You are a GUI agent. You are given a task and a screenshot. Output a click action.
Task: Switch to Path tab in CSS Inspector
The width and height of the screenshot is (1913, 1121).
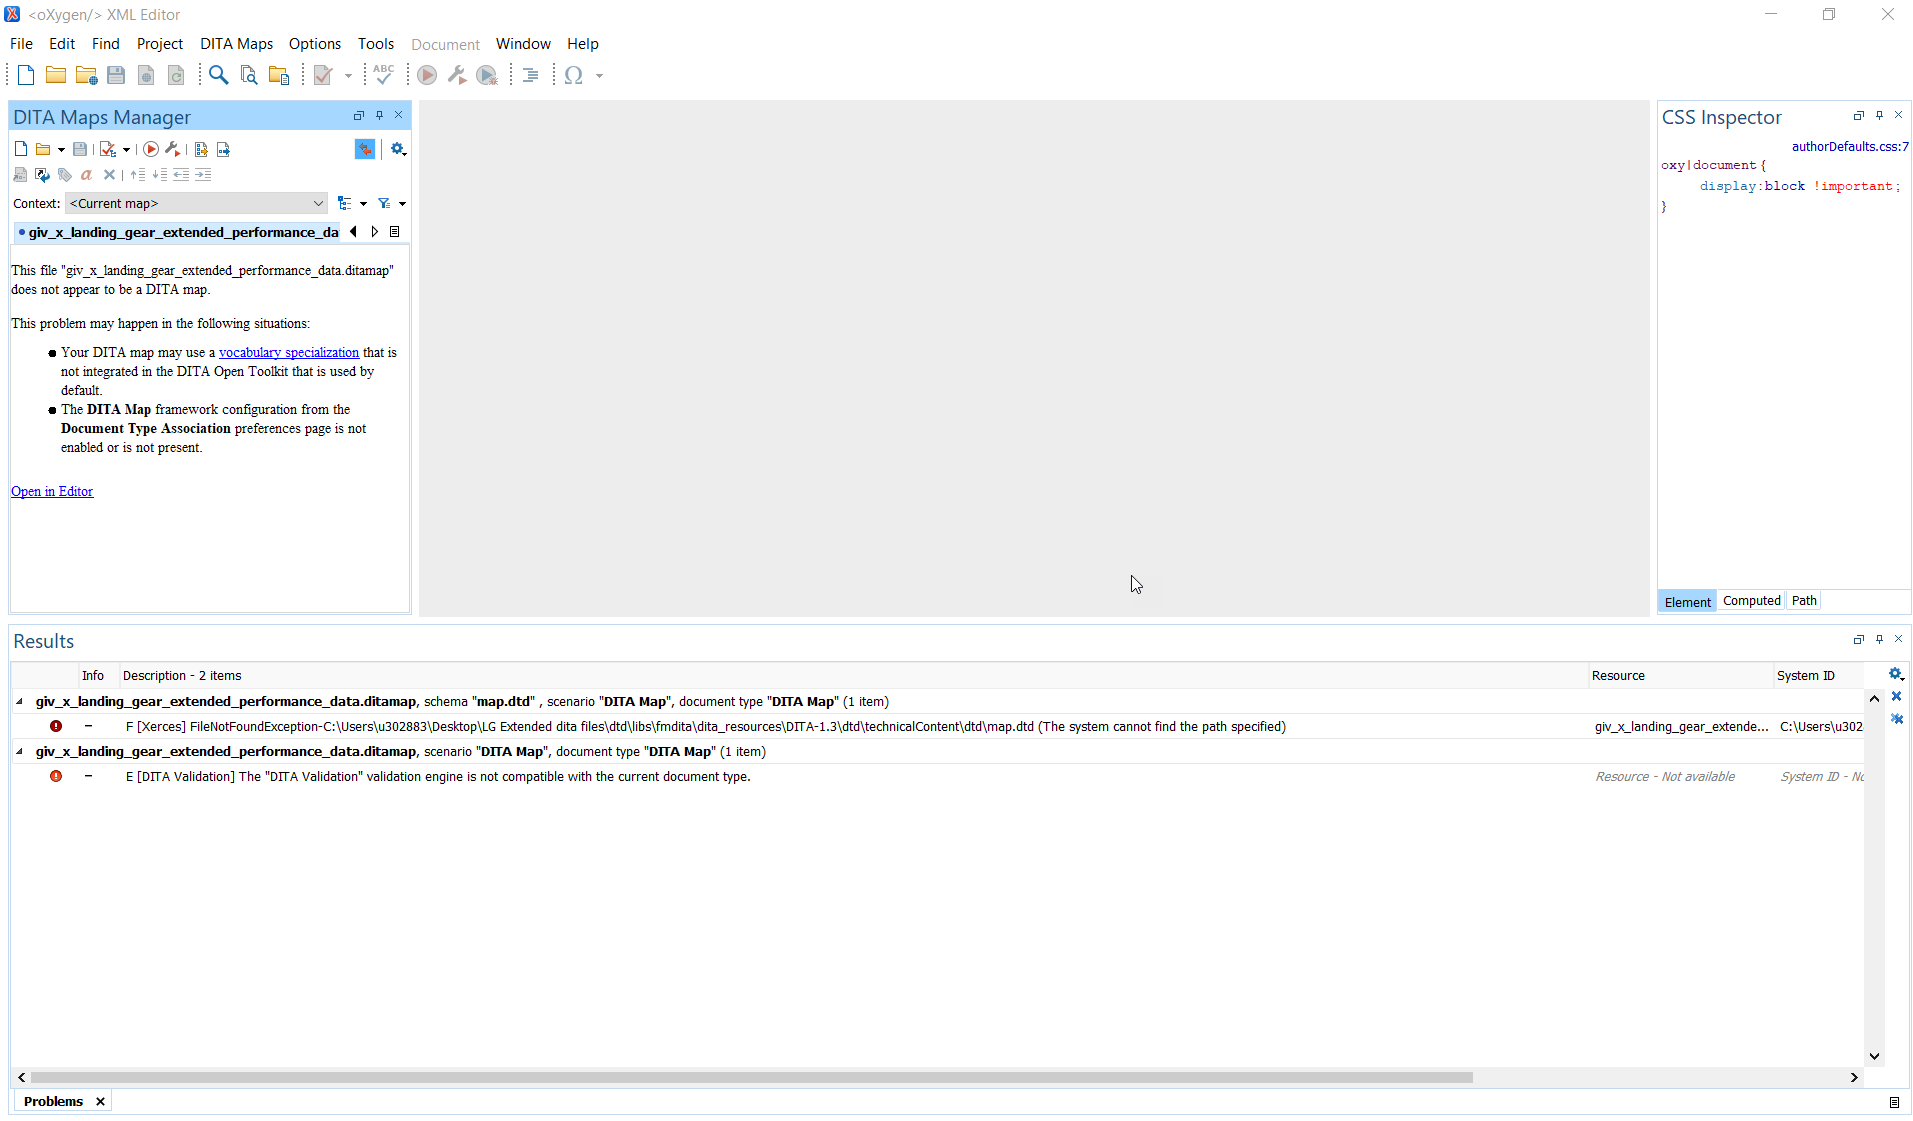click(1804, 601)
